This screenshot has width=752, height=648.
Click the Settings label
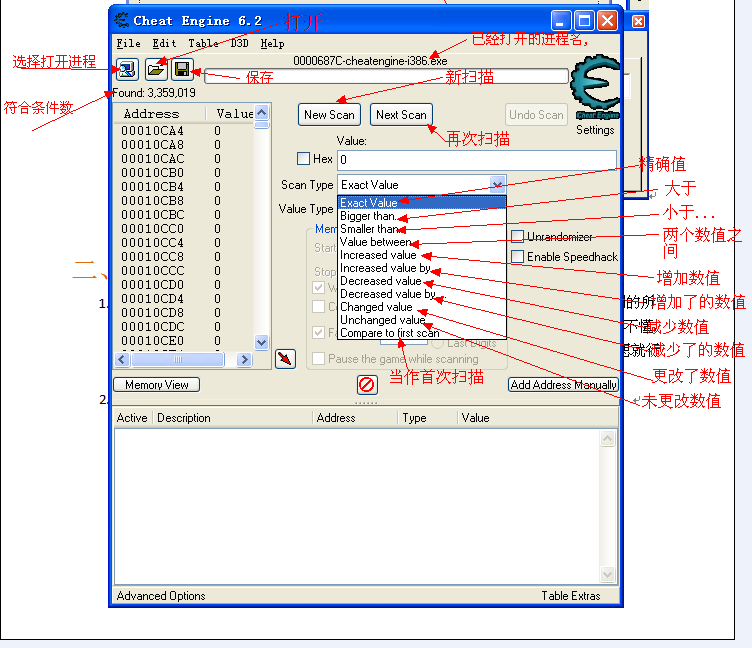(595, 130)
